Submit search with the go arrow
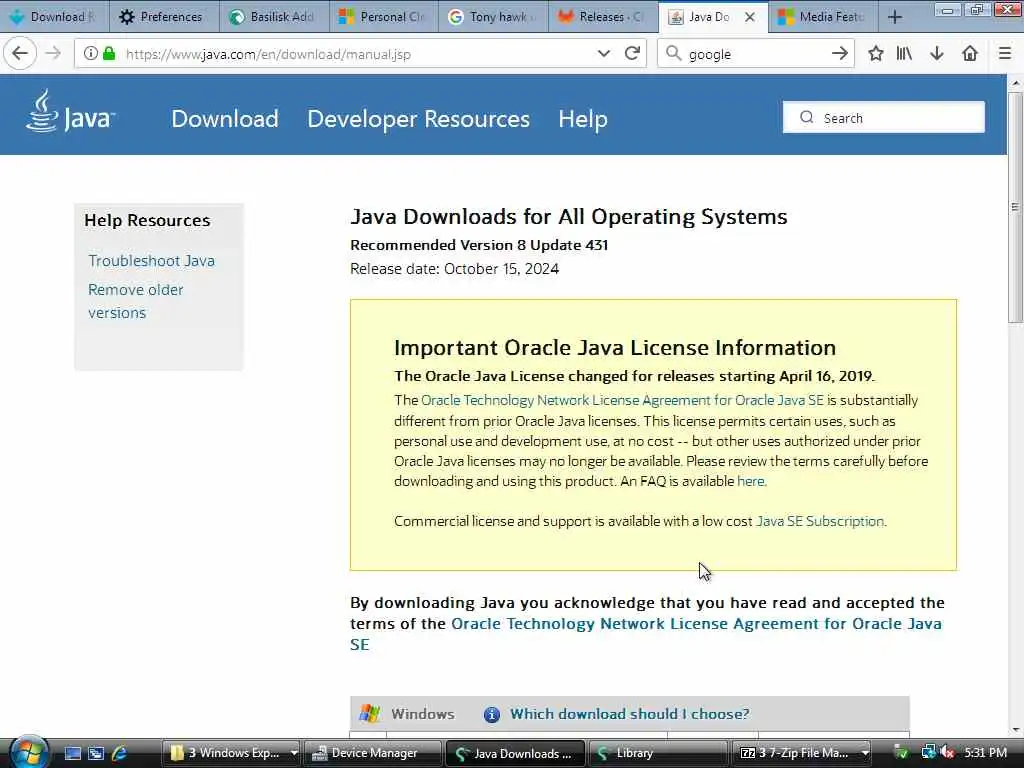This screenshot has height=768, width=1024. pos(840,53)
